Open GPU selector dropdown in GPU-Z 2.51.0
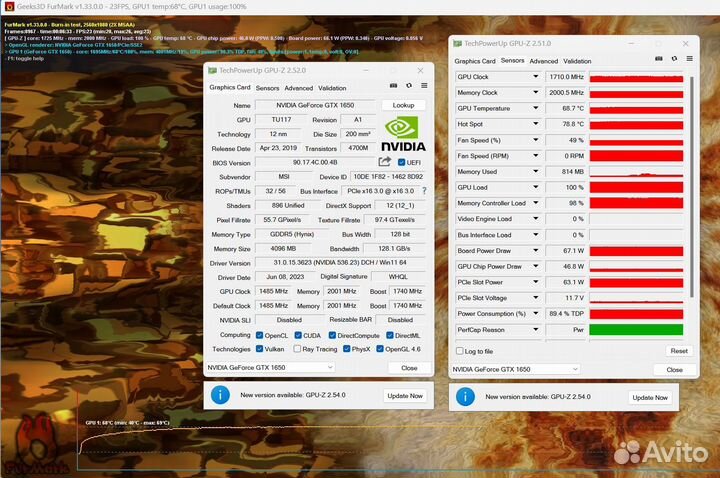Image resolution: width=720 pixels, height=478 pixels. (x=515, y=369)
